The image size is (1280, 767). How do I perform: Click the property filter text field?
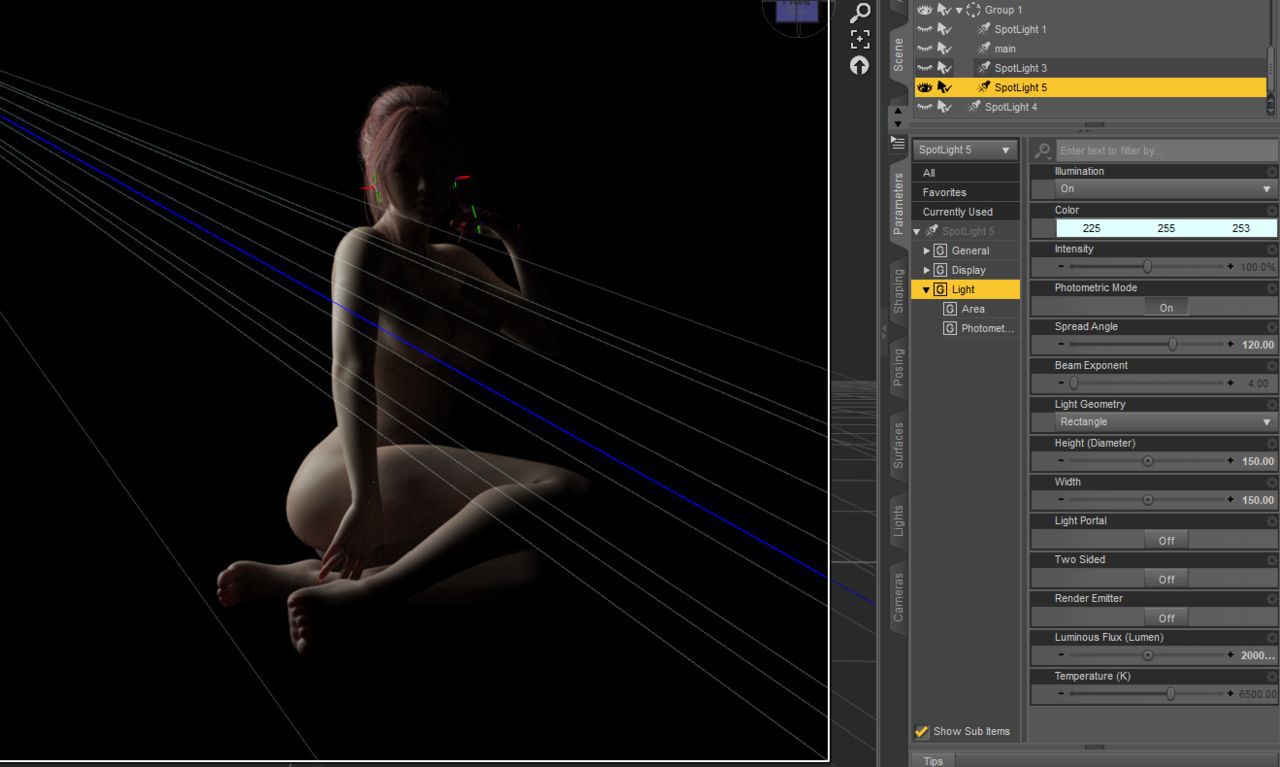[x=1166, y=150]
